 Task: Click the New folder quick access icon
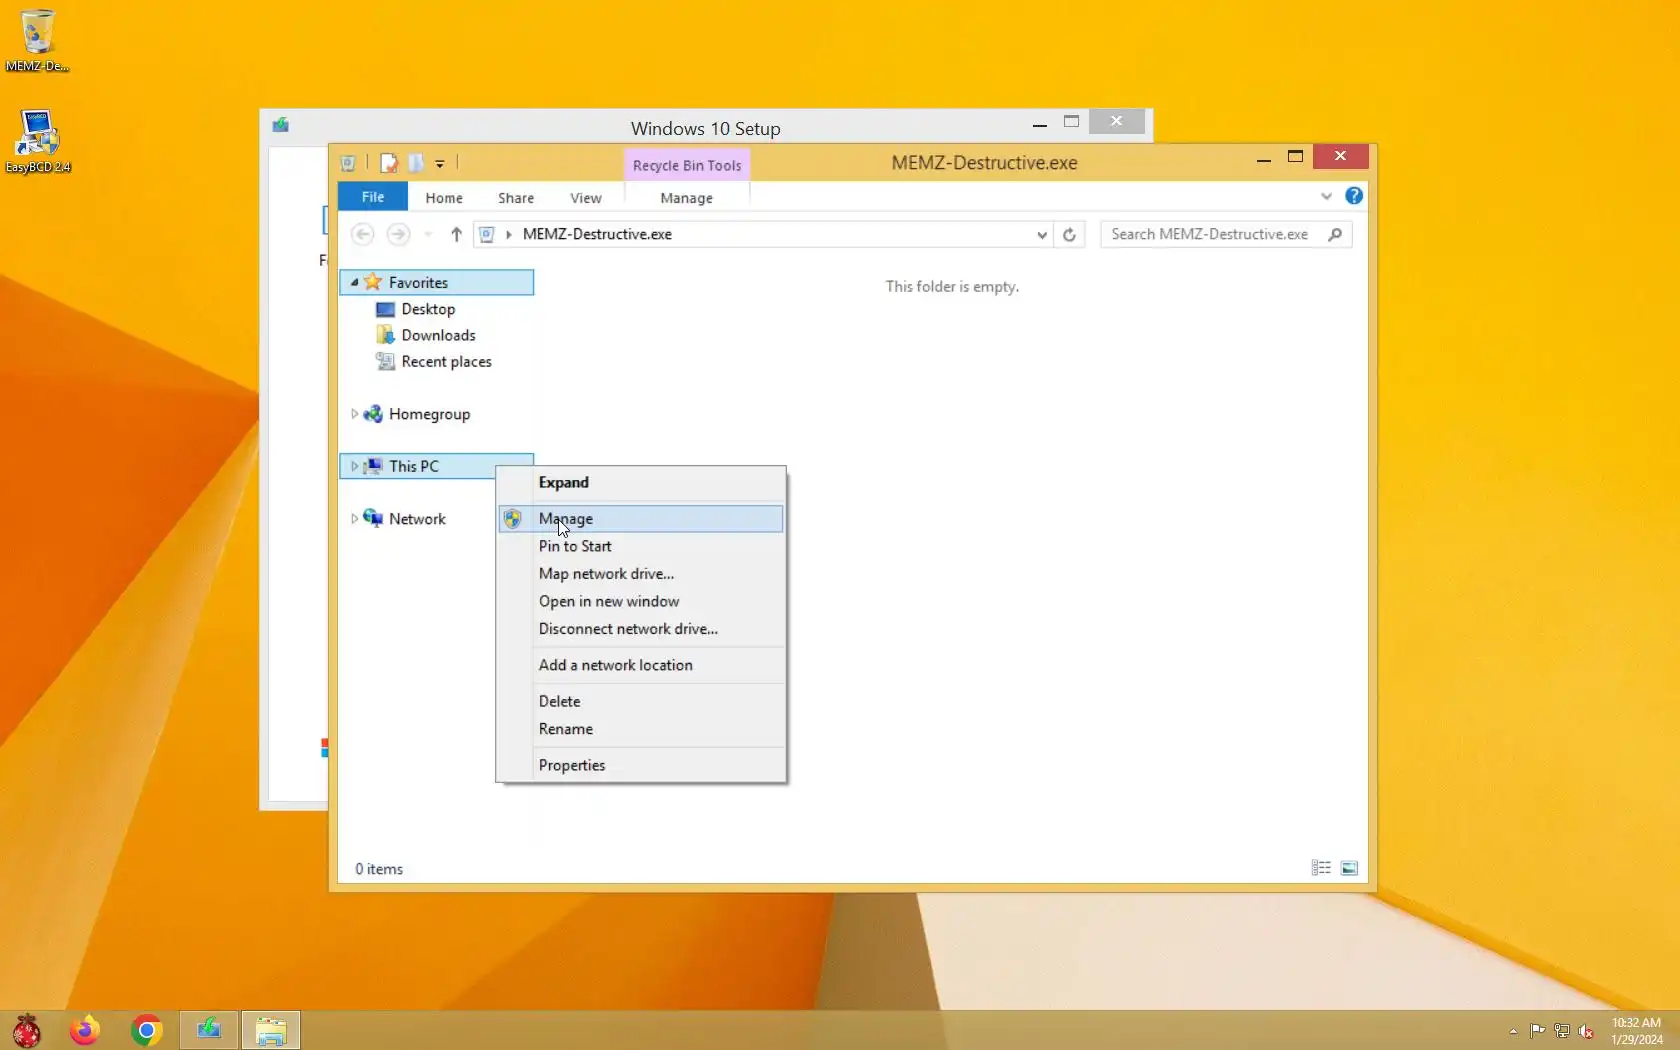[416, 163]
